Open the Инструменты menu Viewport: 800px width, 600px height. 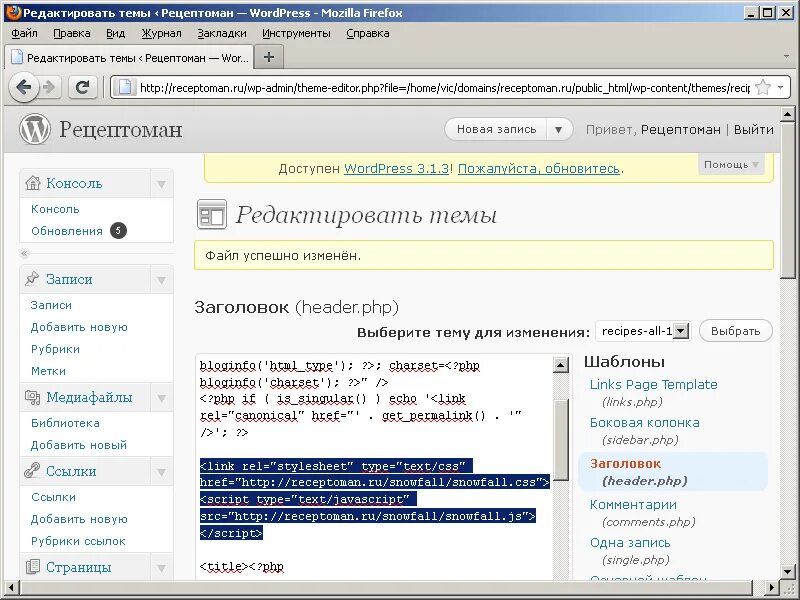click(x=296, y=33)
